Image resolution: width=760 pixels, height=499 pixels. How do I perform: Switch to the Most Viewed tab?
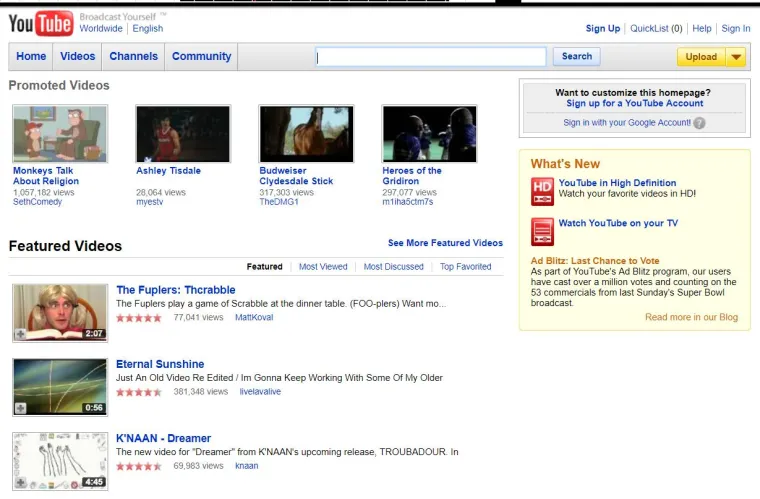(x=323, y=267)
